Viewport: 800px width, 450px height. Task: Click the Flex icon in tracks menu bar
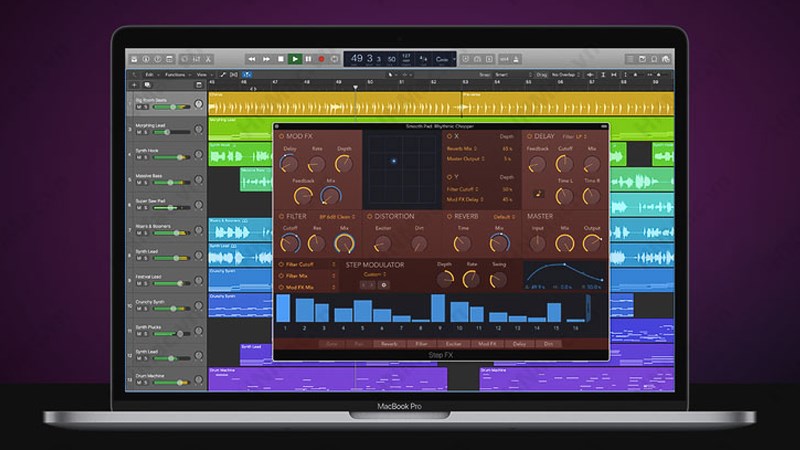coord(234,74)
